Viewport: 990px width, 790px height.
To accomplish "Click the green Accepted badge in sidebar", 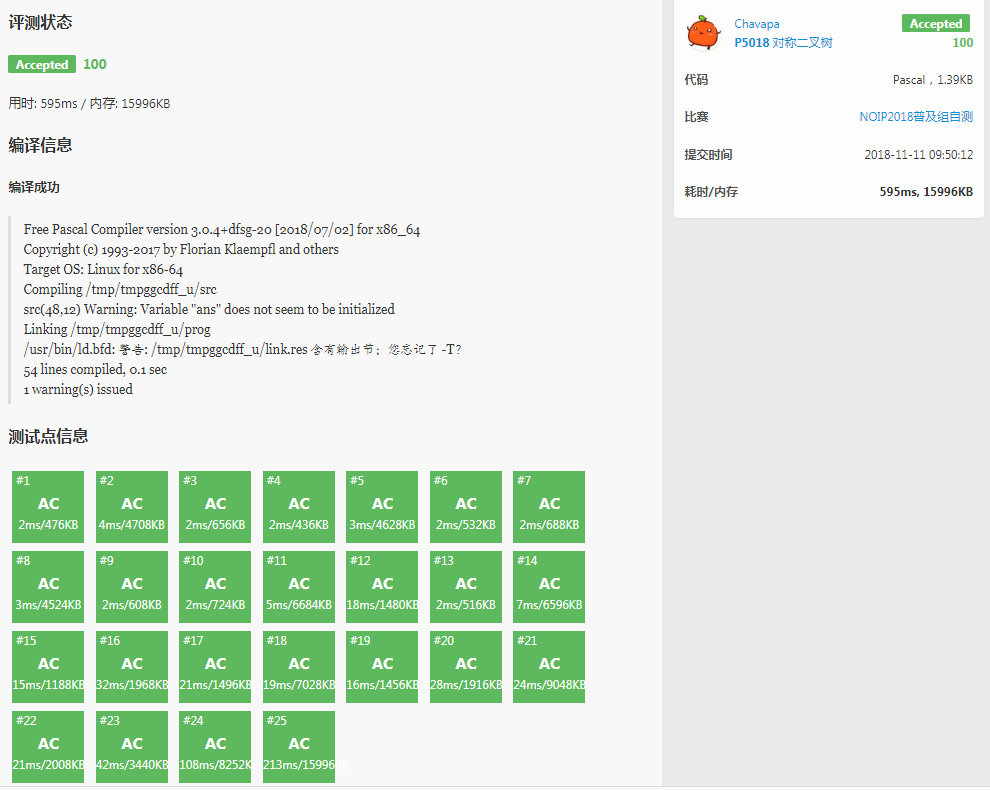I will 936,24.
